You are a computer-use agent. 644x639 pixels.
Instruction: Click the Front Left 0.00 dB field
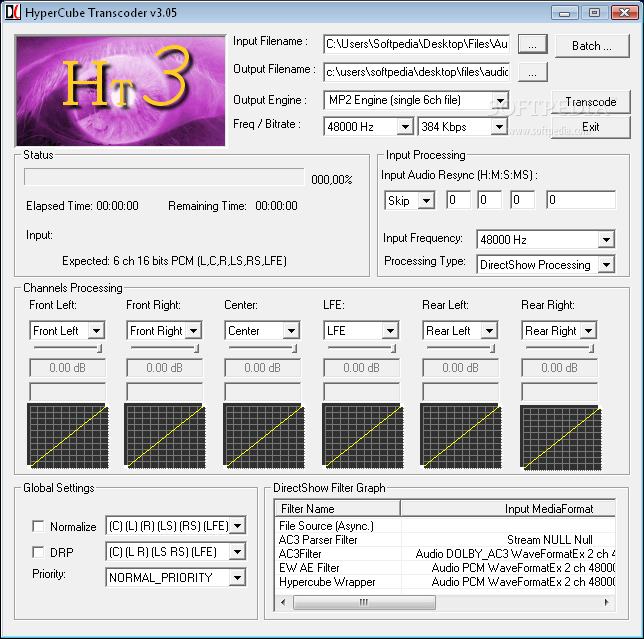point(67,368)
